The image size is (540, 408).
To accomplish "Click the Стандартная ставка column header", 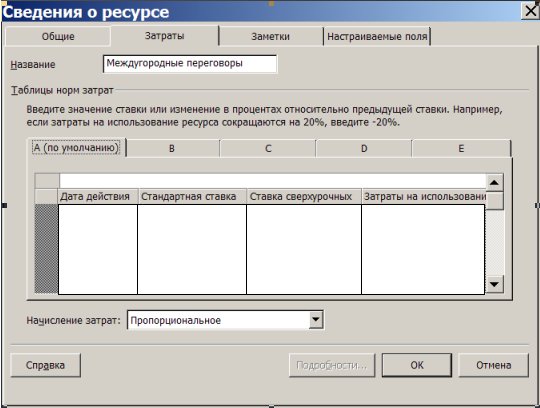I will tap(192, 196).
